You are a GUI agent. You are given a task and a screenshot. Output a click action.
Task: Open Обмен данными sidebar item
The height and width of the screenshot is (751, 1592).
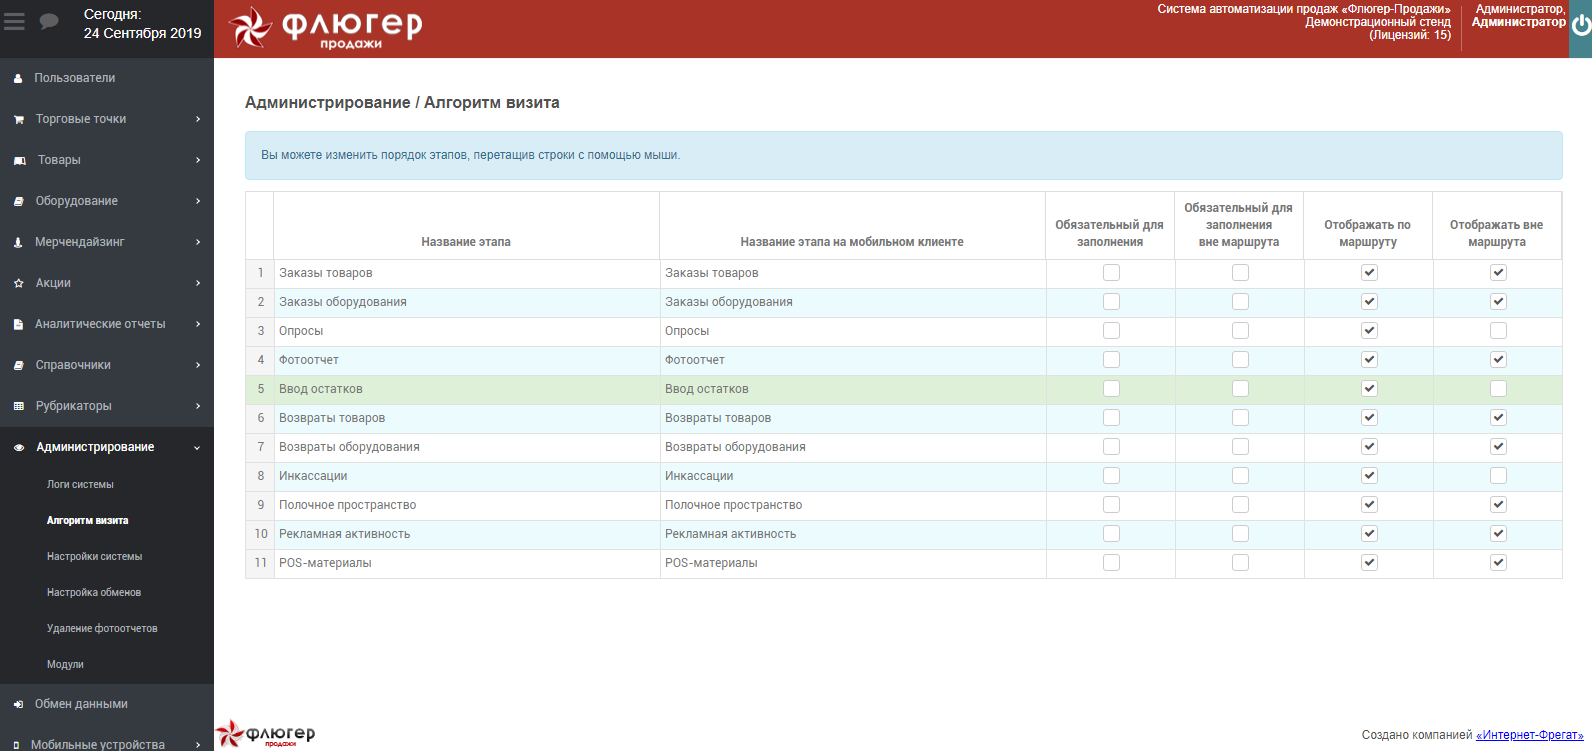[x=81, y=704]
